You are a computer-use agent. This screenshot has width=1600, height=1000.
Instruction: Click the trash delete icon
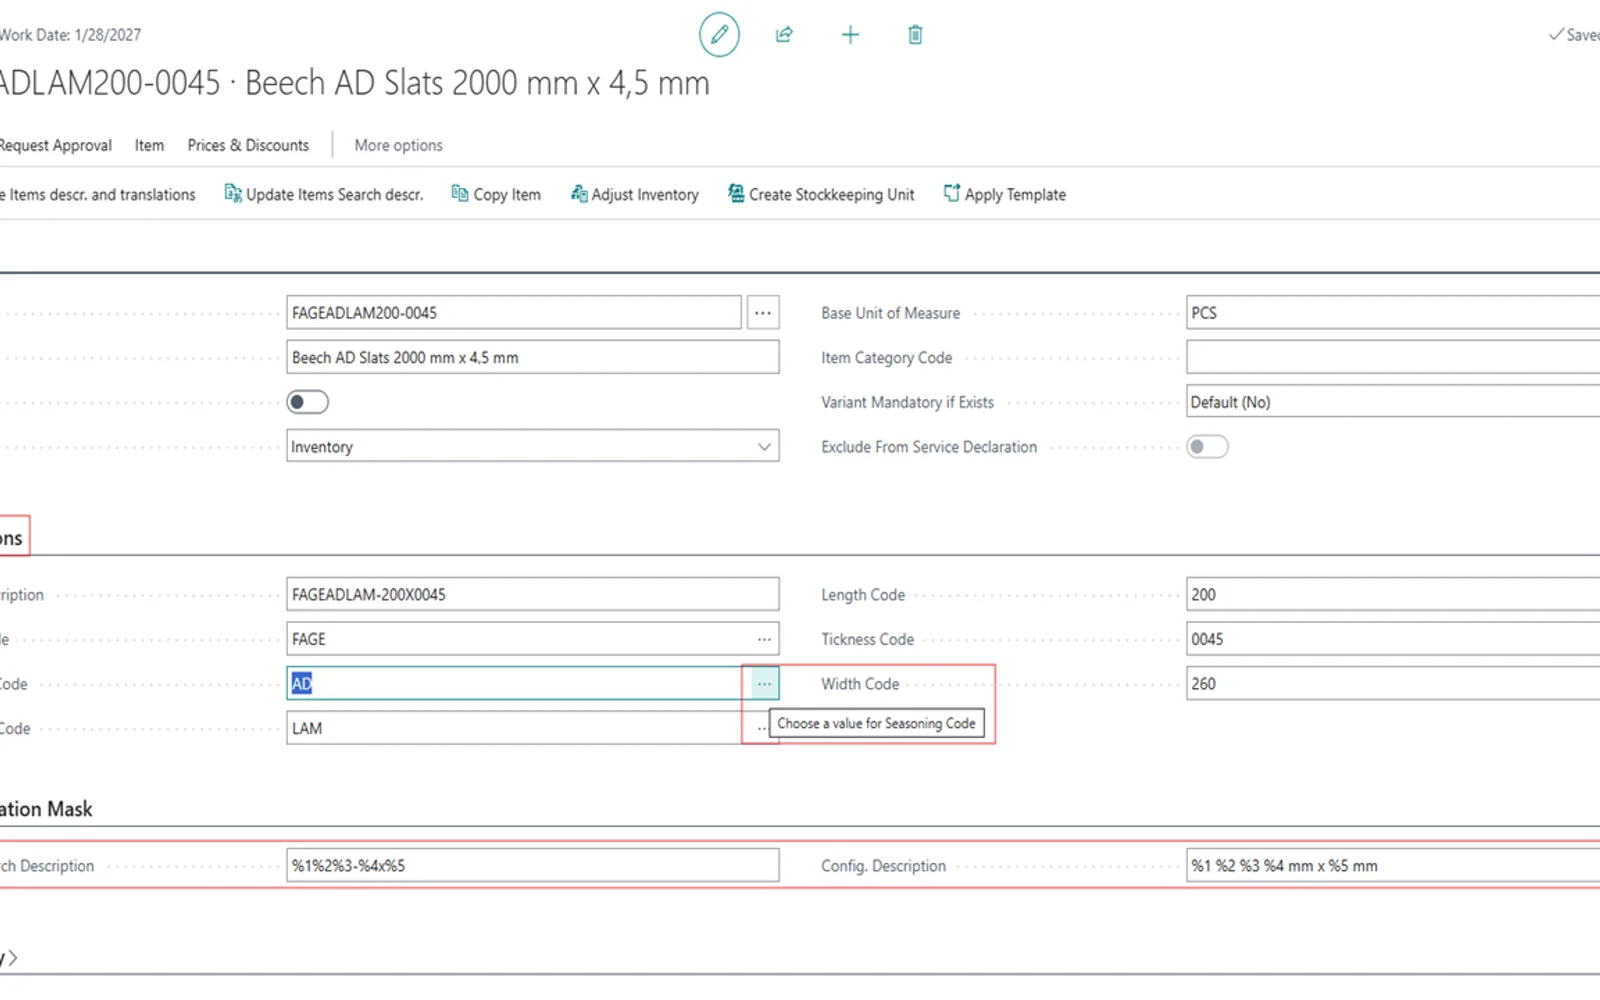(915, 35)
